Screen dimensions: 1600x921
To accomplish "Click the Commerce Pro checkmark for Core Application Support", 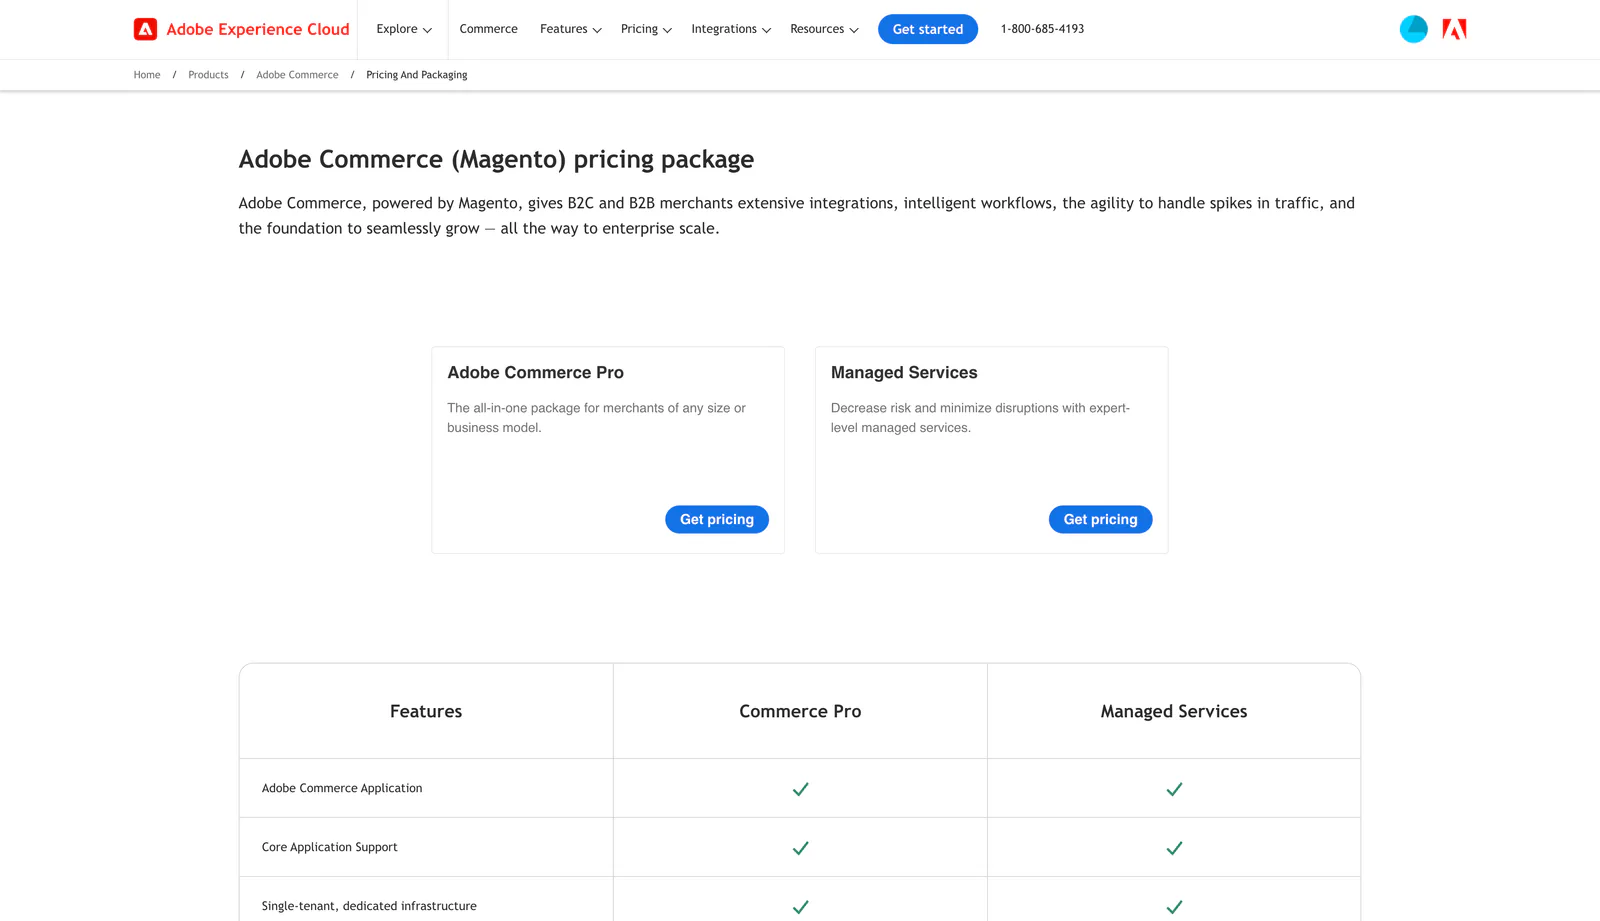I will point(800,848).
